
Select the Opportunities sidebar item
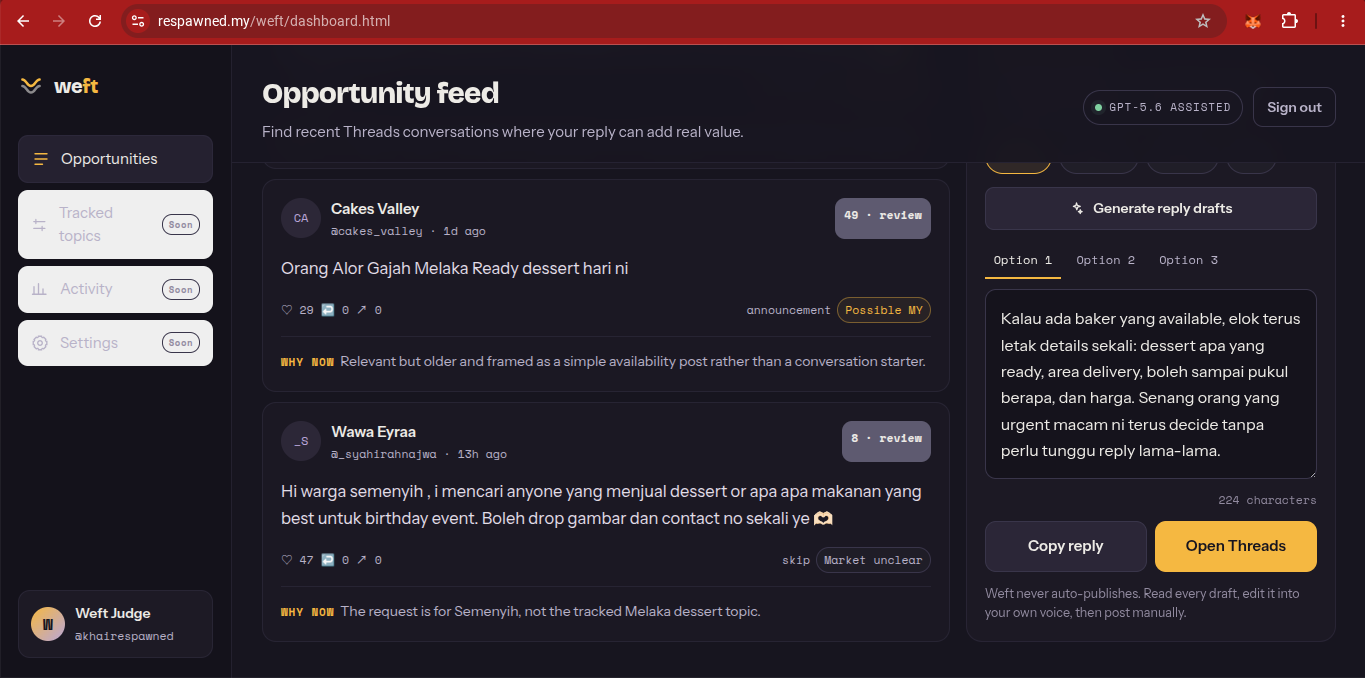[x=115, y=159]
